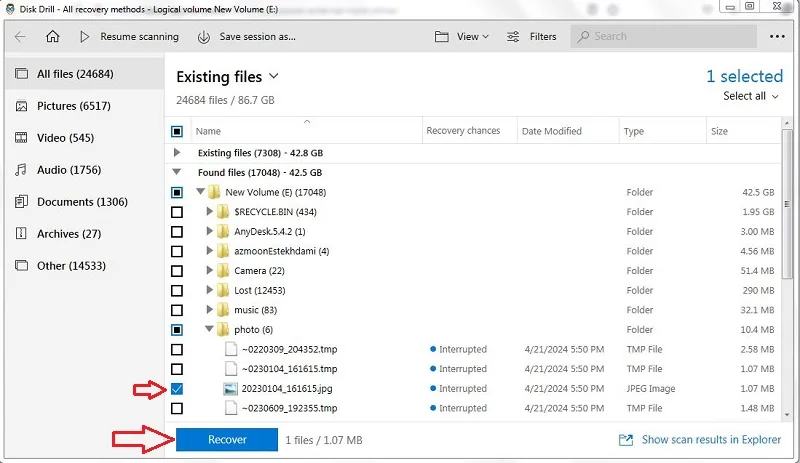The height and width of the screenshot is (463, 800).
Task: Click the $RECYCLE.BIN folder icon
Action: pos(223,211)
